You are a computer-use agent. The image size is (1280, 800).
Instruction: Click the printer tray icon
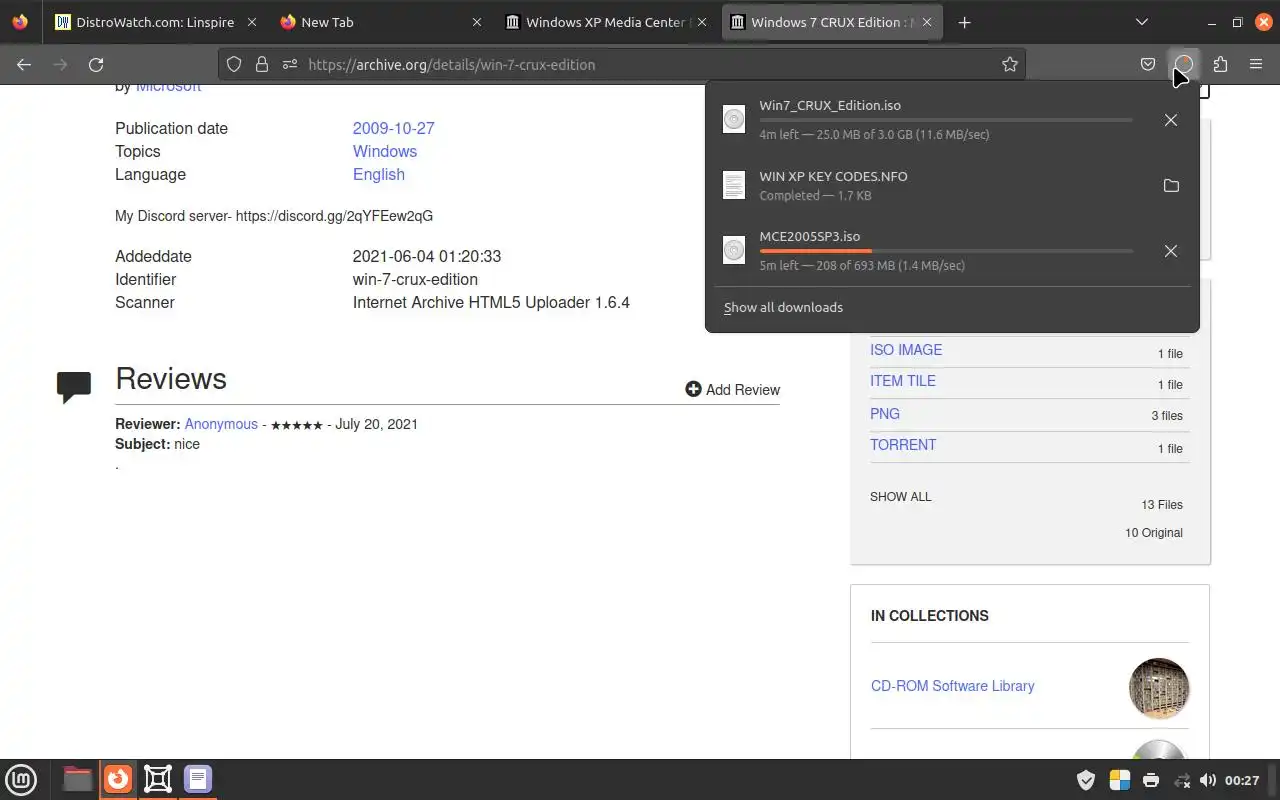pos(1151,780)
